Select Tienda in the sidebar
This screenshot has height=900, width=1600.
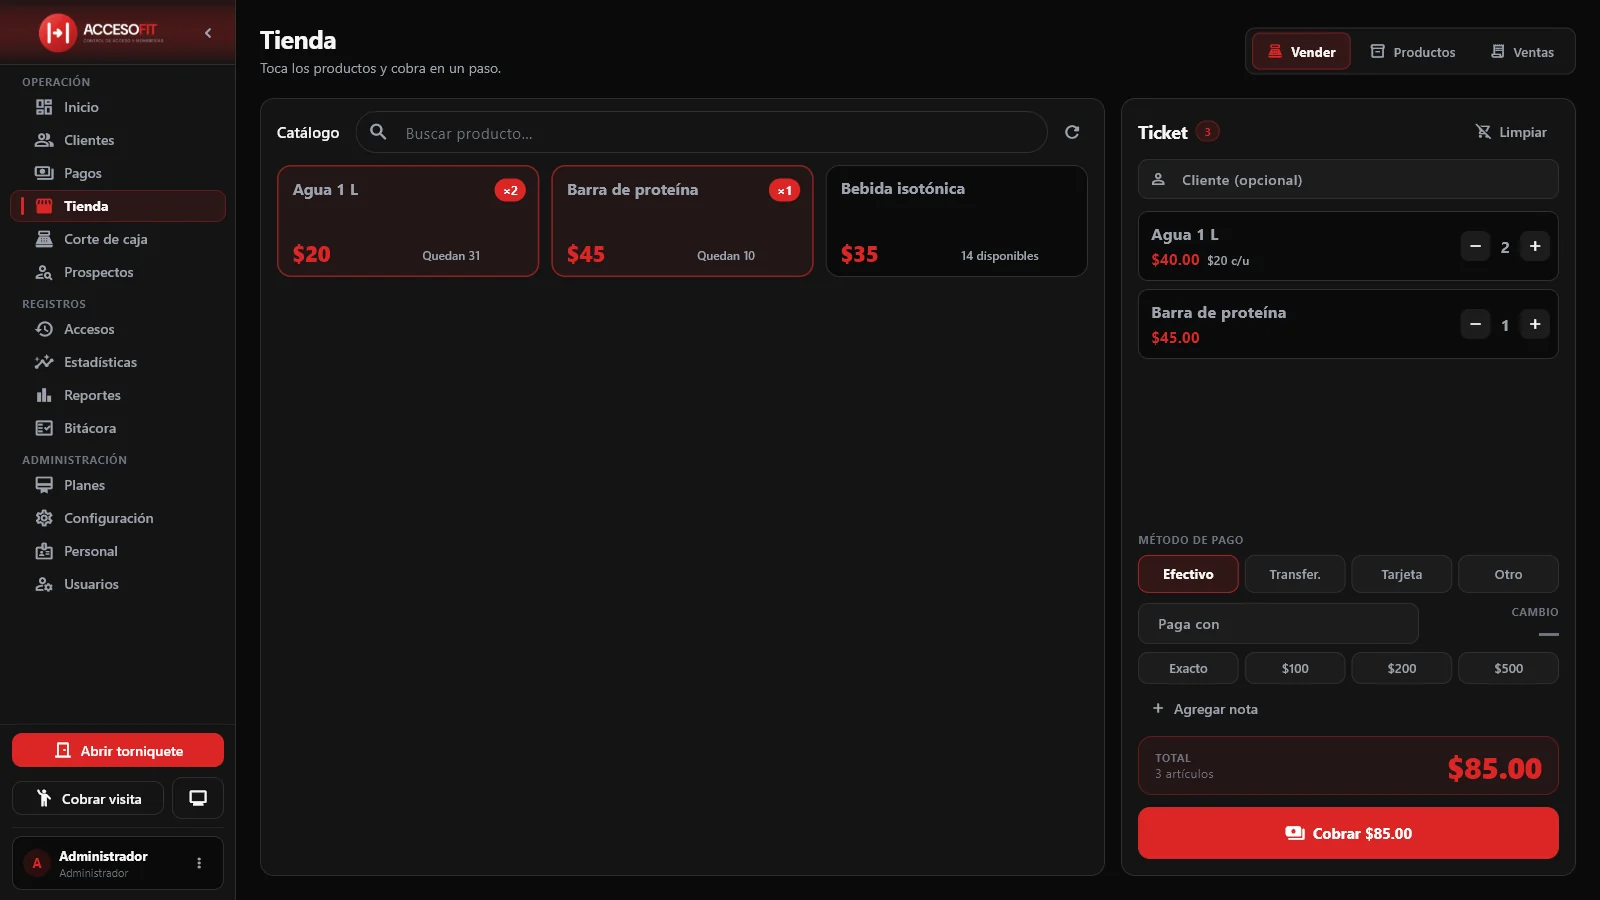click(x=118, y=206)
